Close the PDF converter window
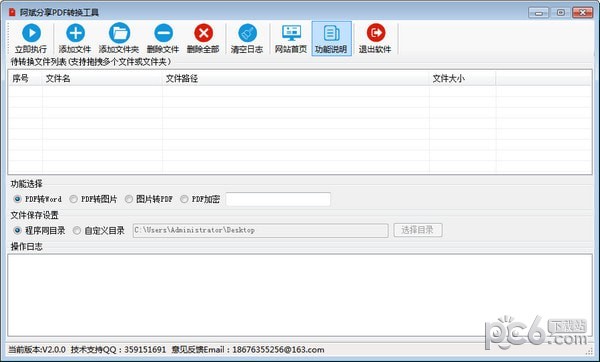This screenshot has width=600, height=362. point(582,13)
